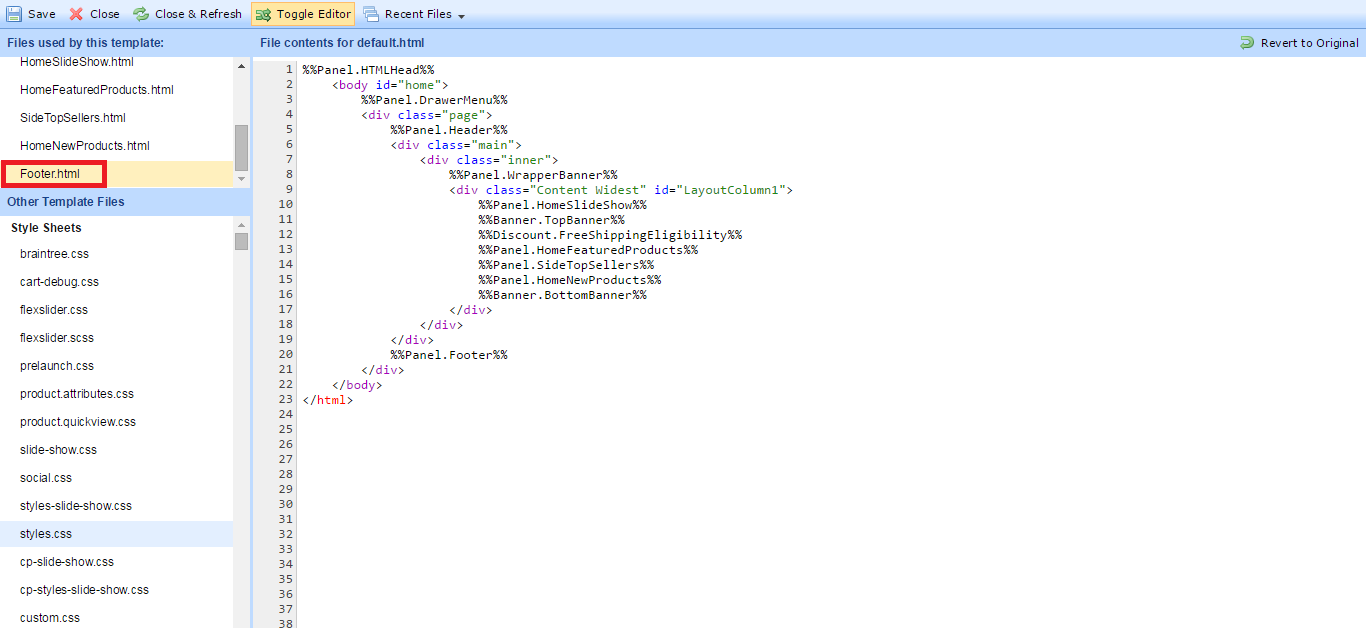
Task: Click the Revert to Original link
Action: (1309, 43)
